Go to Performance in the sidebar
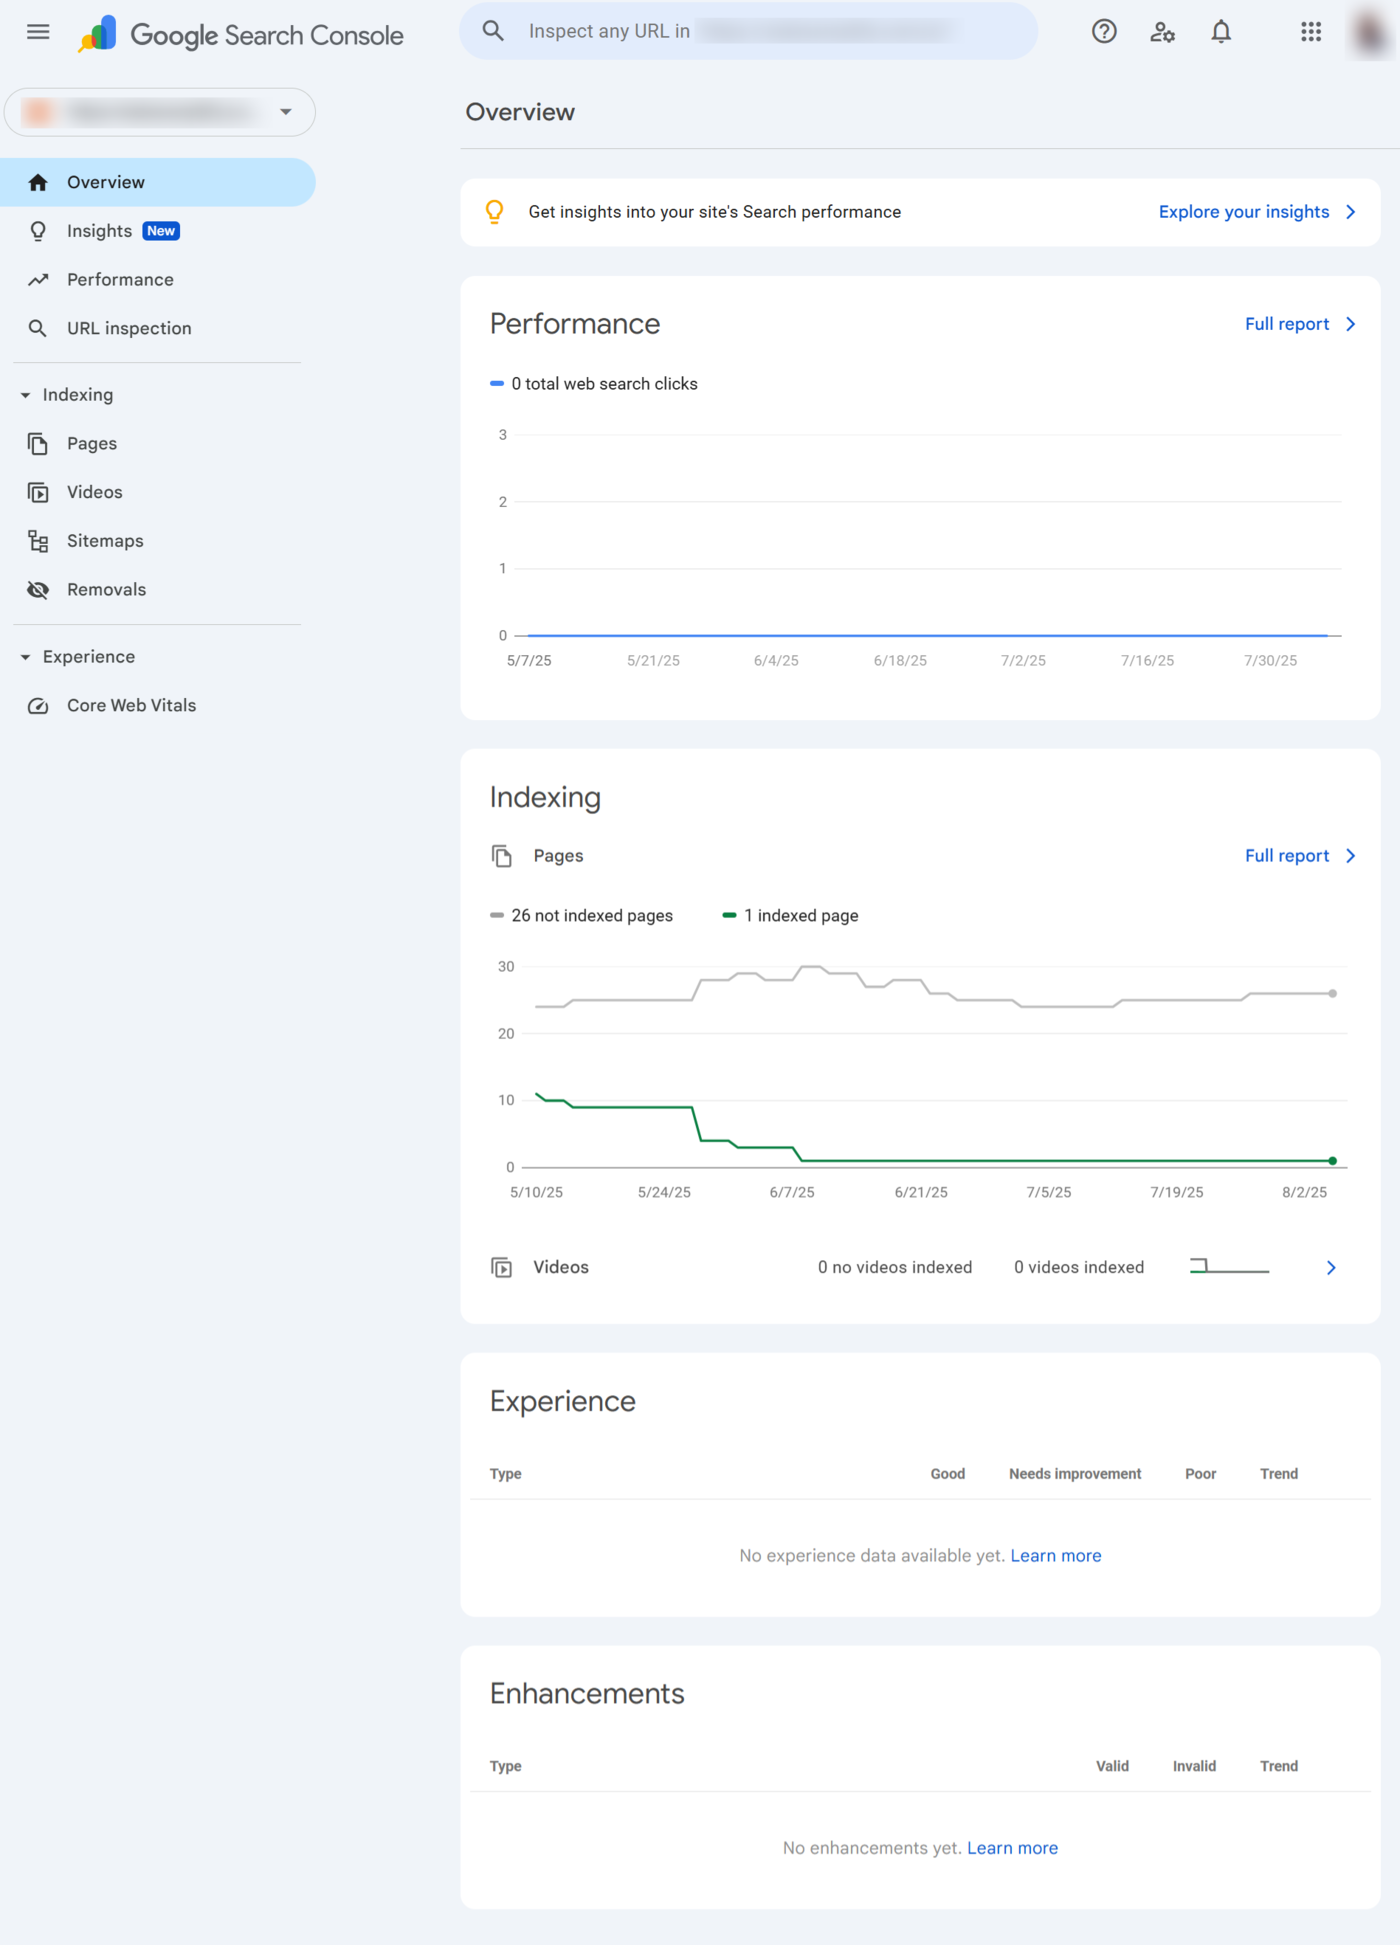Screen dimensions: 1400x1945 click(120, 280)
